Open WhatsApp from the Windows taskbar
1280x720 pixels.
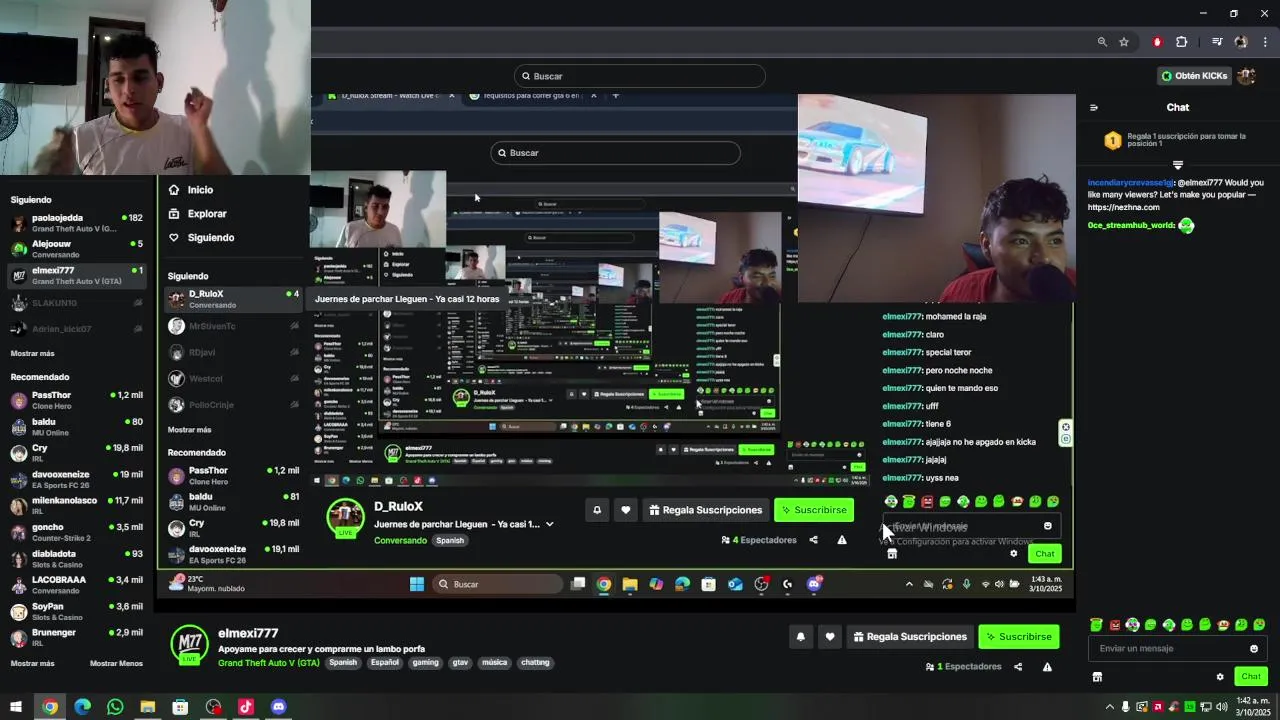point(115,707)
